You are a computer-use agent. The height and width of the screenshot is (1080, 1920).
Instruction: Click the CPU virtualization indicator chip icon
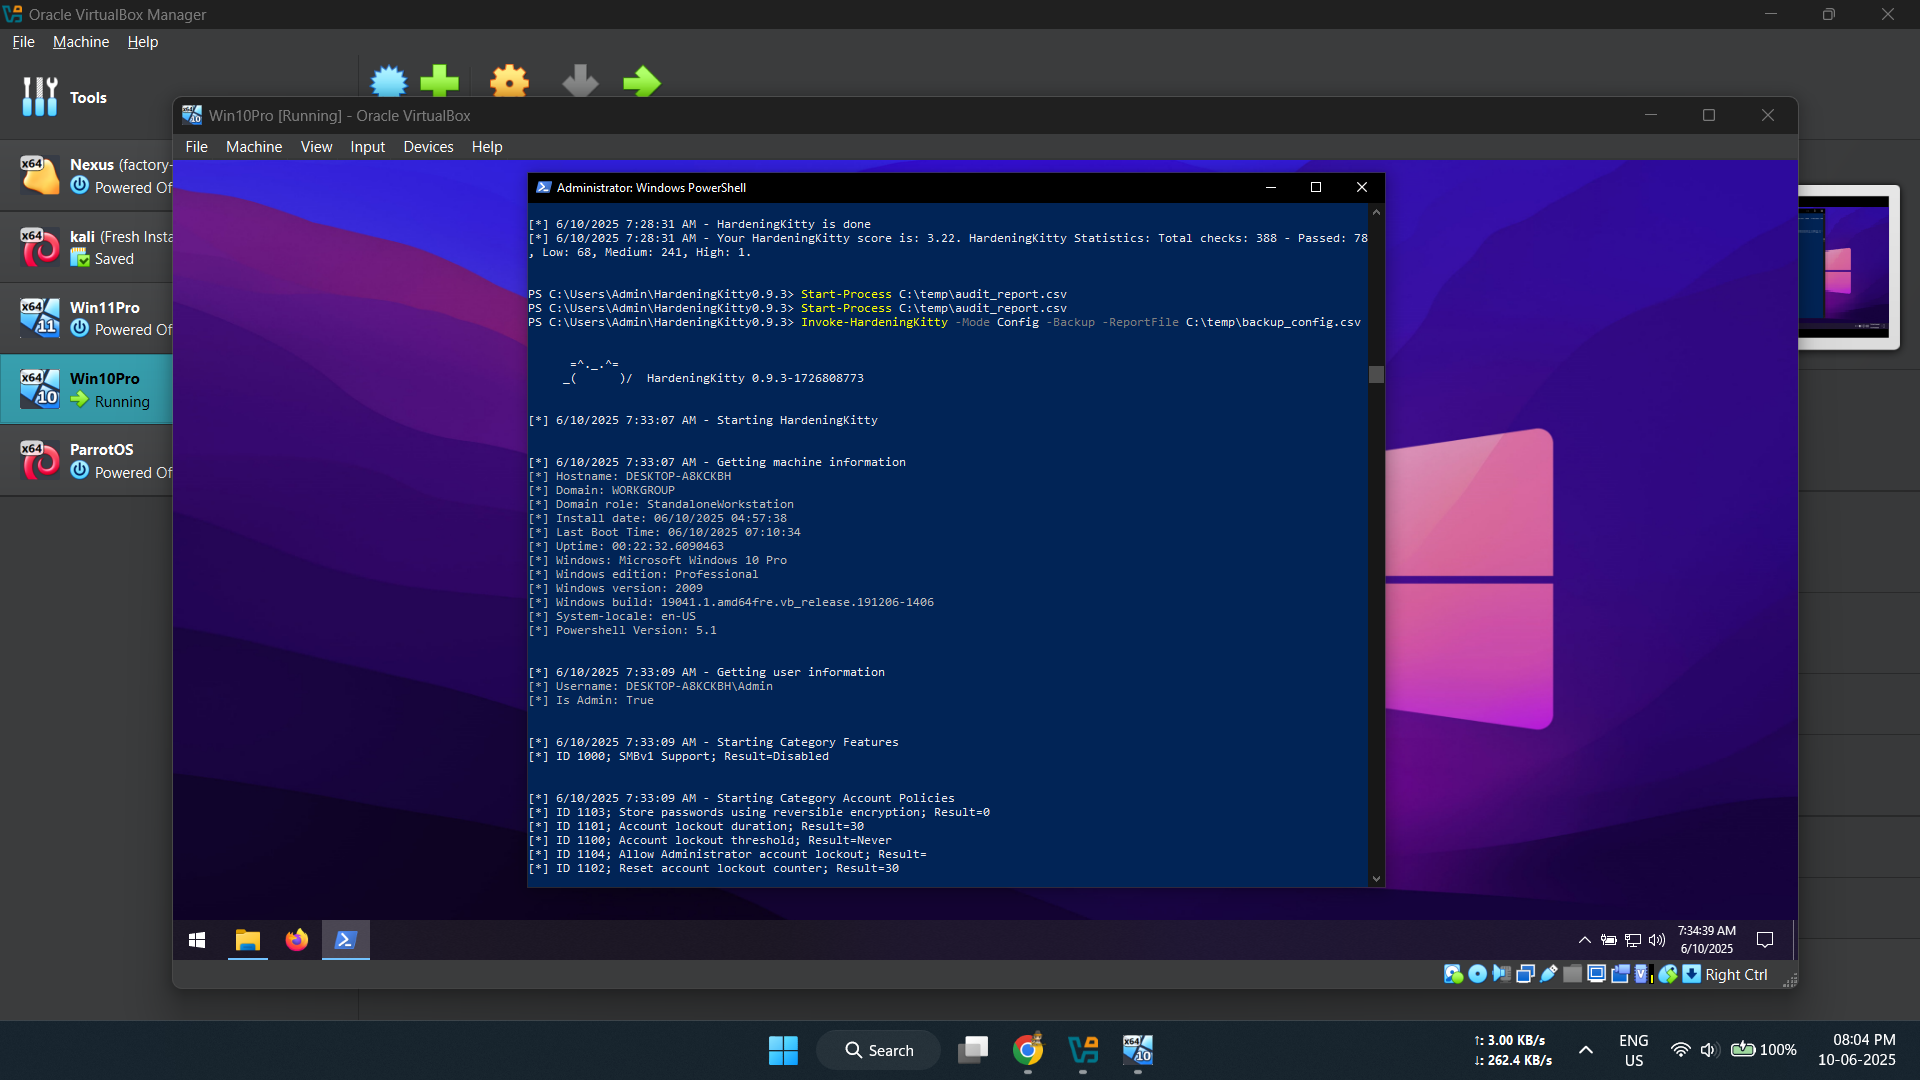pos(1643,974)
